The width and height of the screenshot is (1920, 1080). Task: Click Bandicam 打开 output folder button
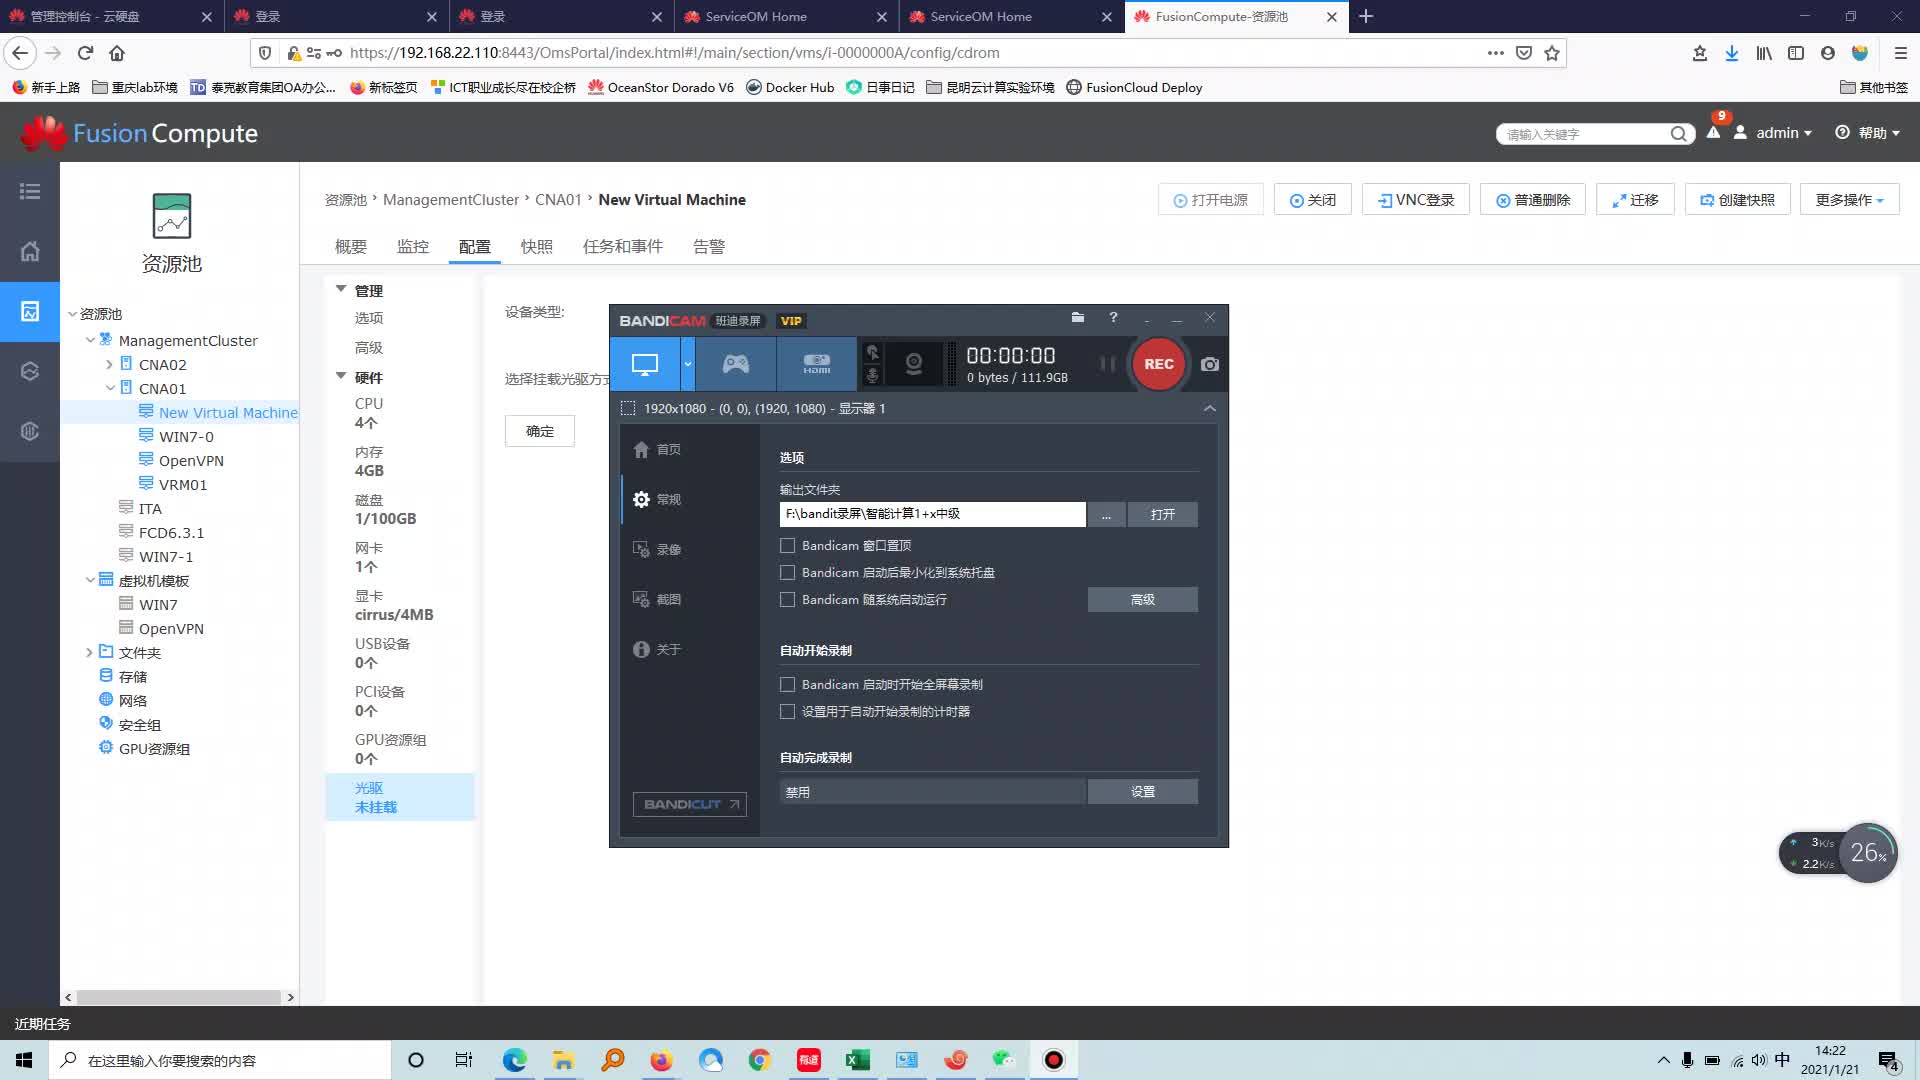tap(1162, 514)
